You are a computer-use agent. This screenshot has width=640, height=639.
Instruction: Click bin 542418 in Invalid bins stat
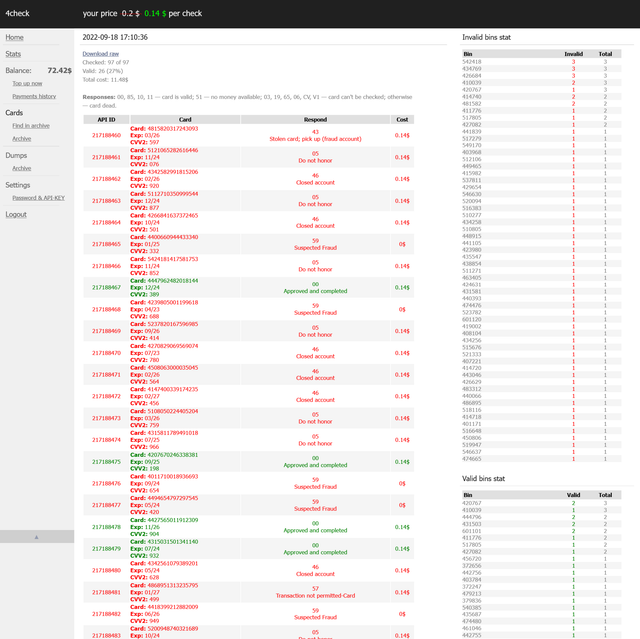coord(471,62)
